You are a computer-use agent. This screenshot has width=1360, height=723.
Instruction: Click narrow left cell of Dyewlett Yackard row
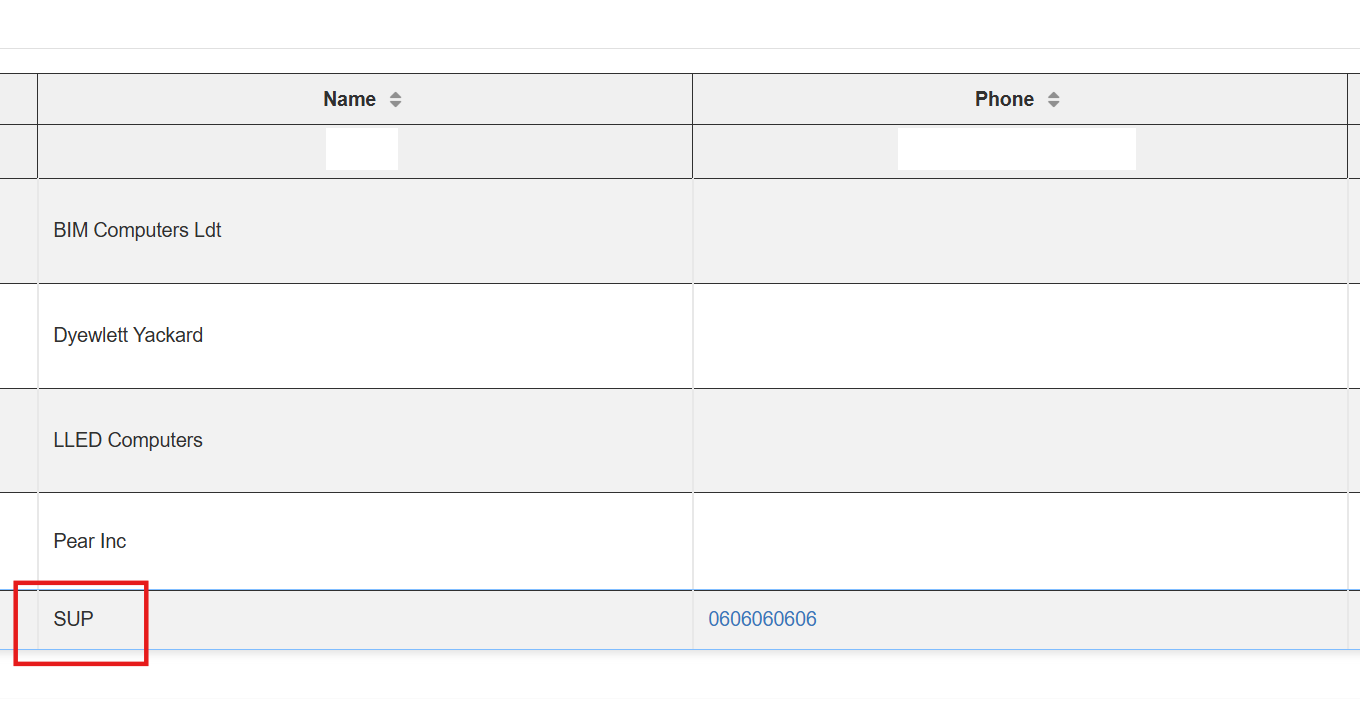click(x=18, y=336)
